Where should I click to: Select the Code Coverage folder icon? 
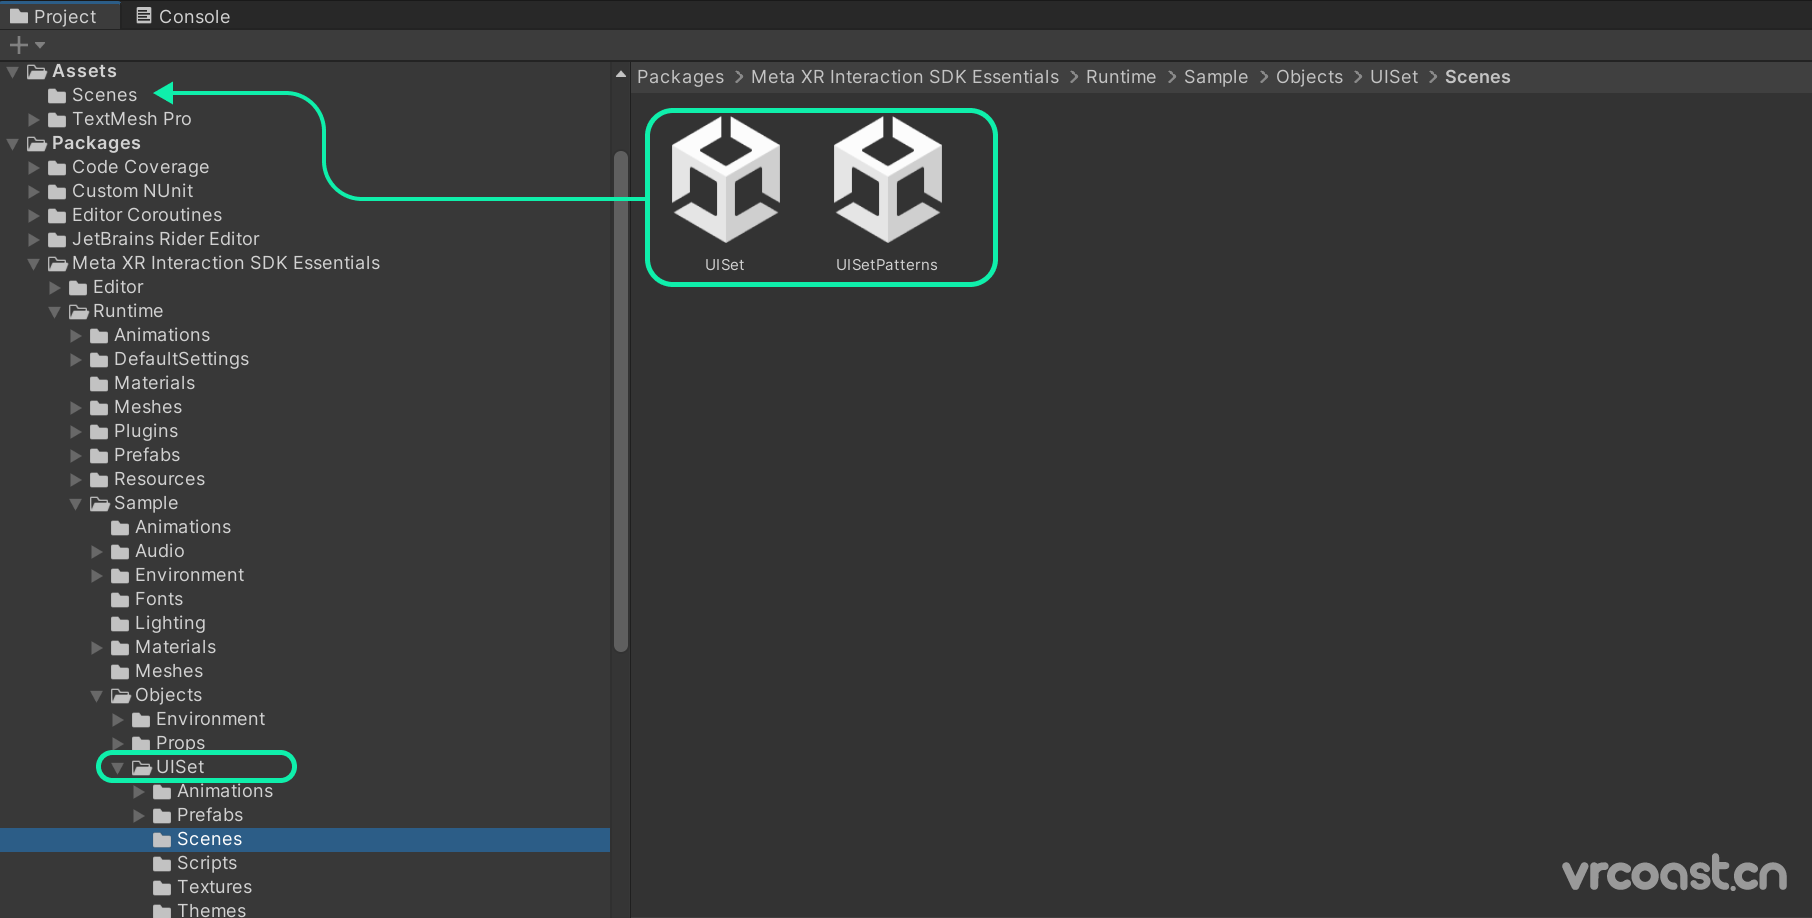point(58,168)
